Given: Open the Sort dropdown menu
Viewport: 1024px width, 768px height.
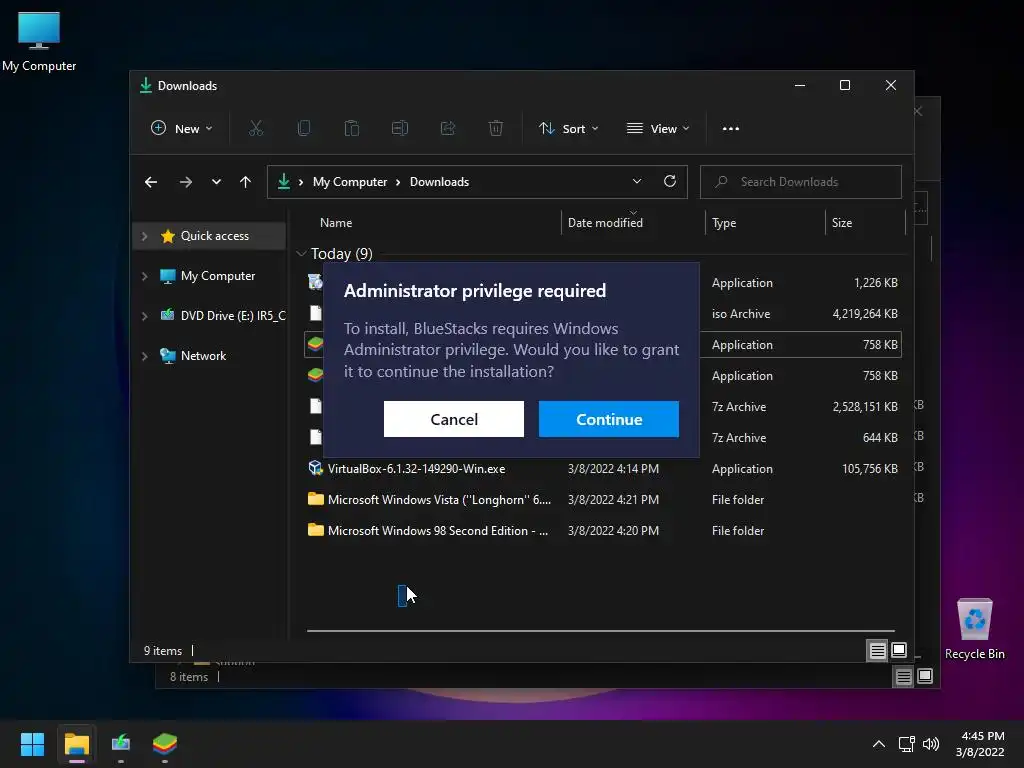Looking at the screenshot, I should pos(568,129).
